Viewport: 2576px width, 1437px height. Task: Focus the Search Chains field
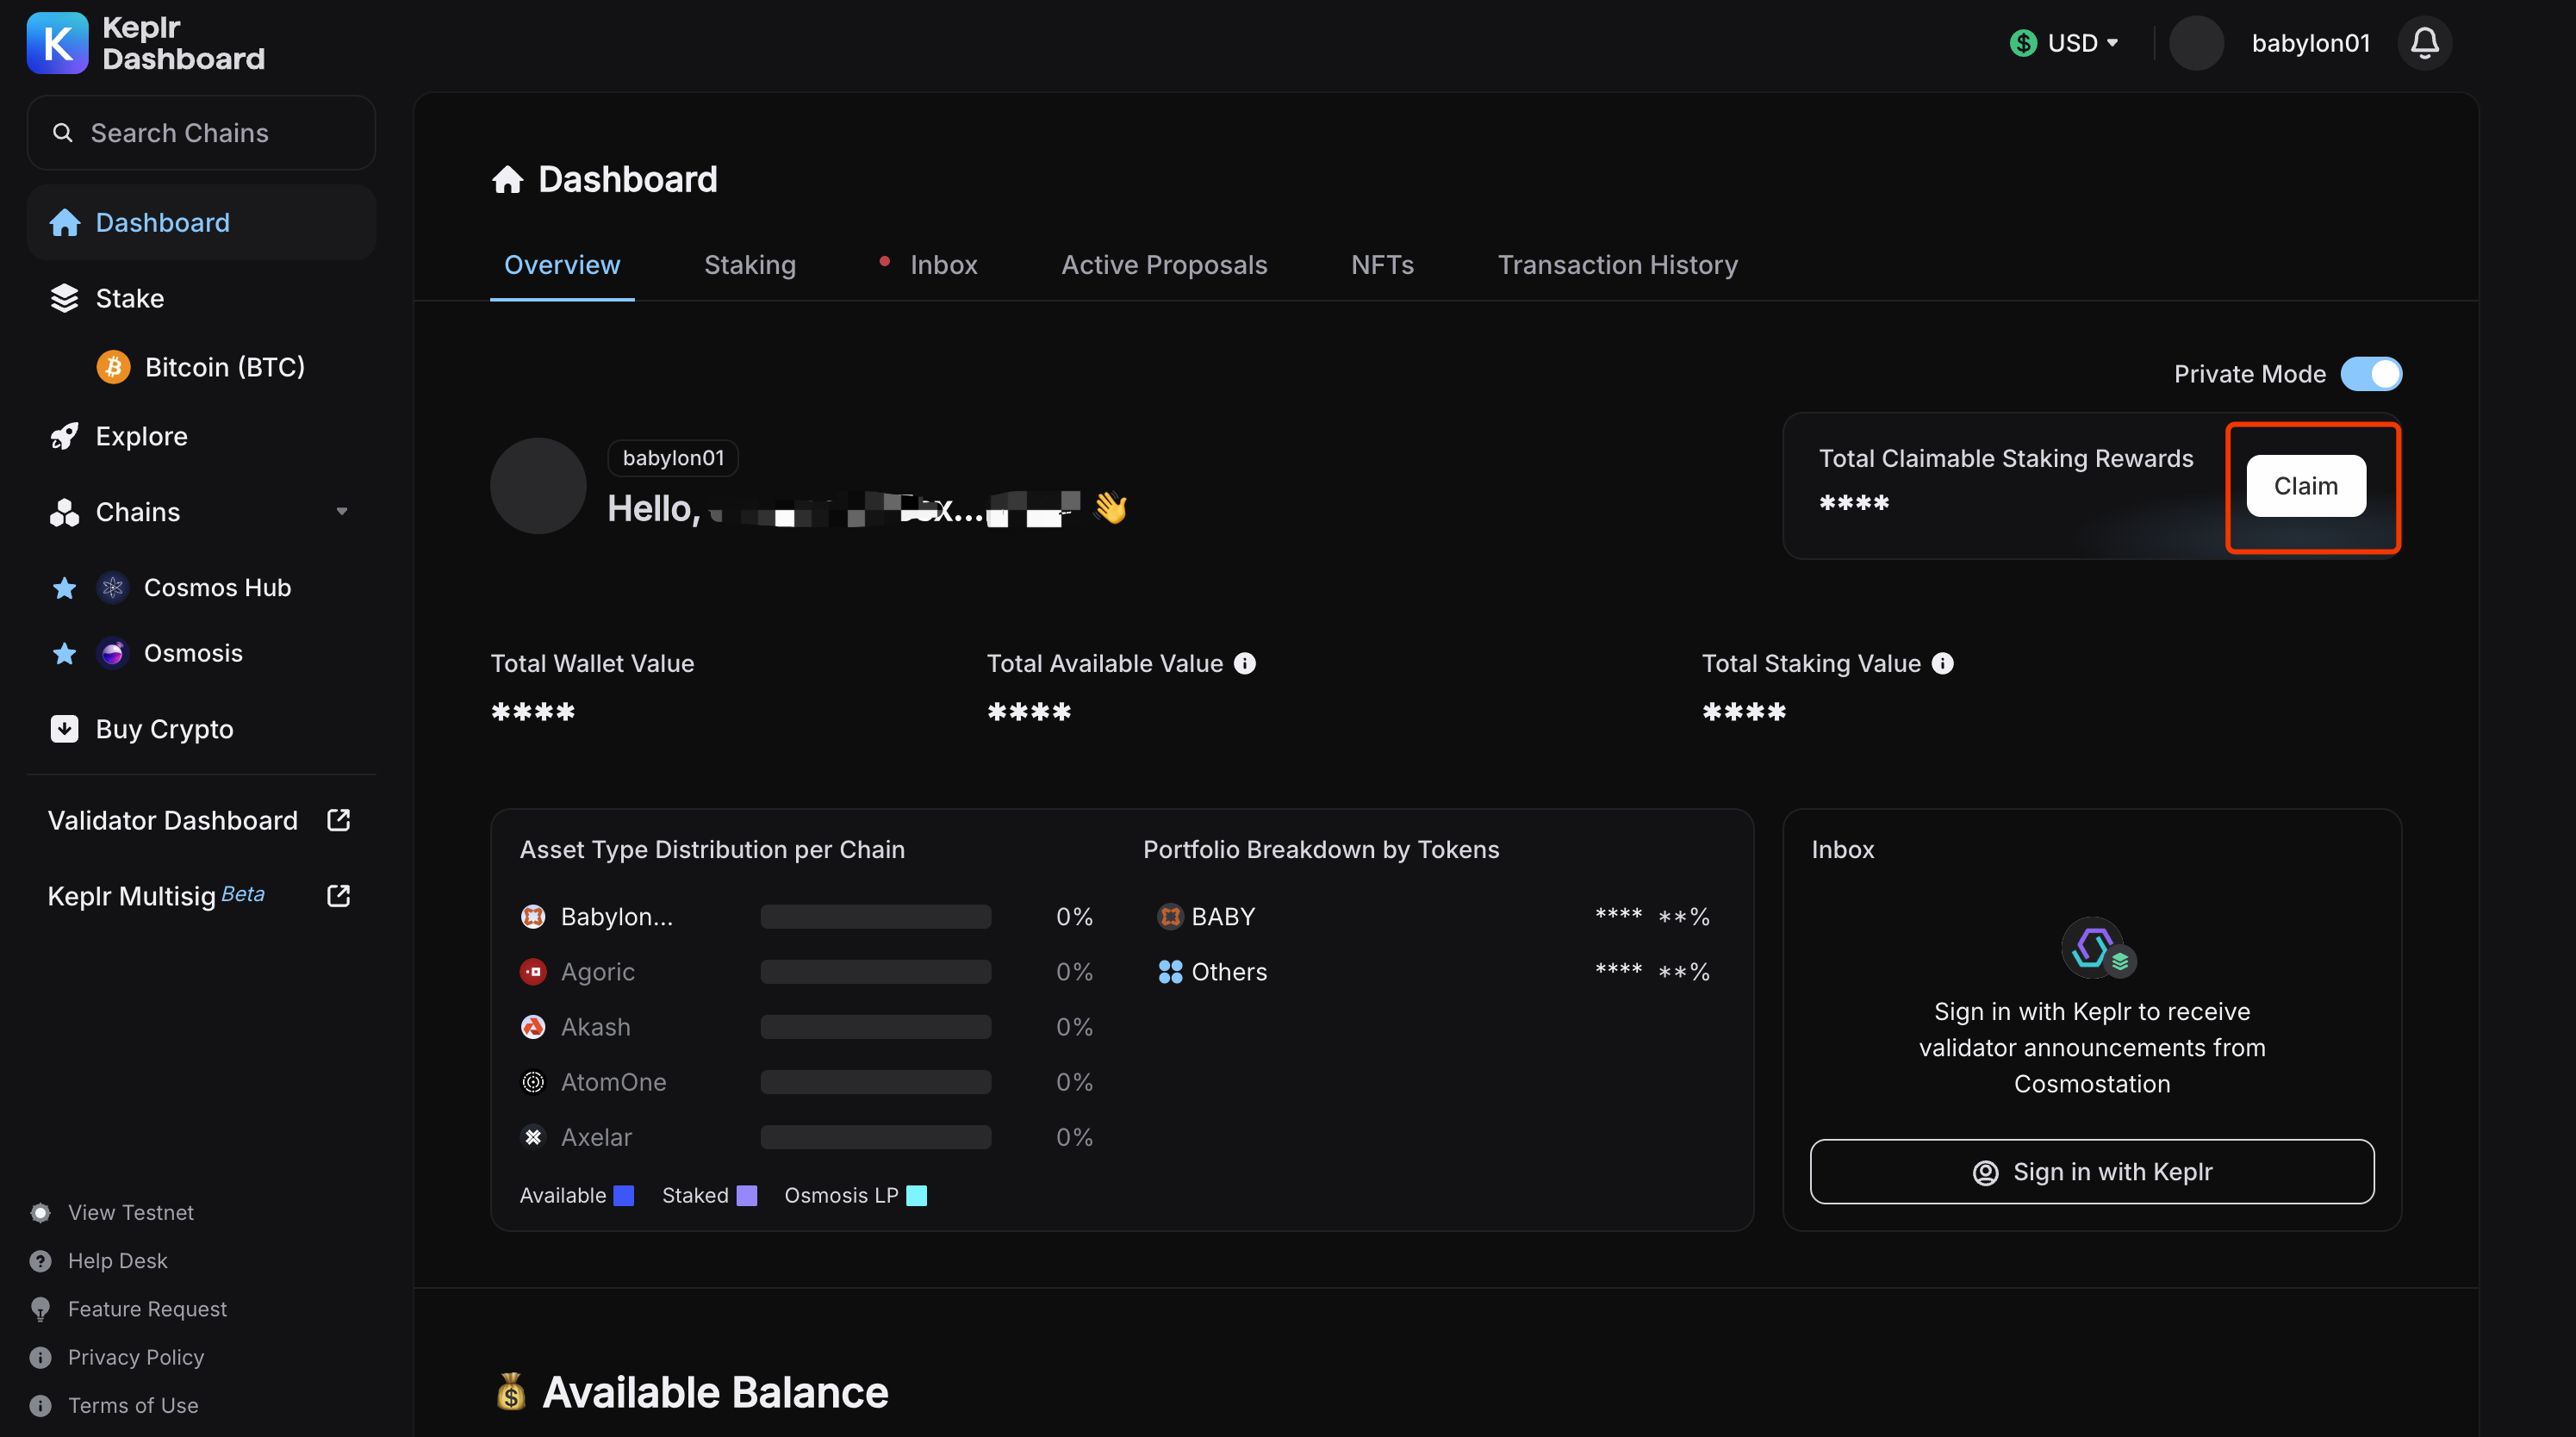200,133
